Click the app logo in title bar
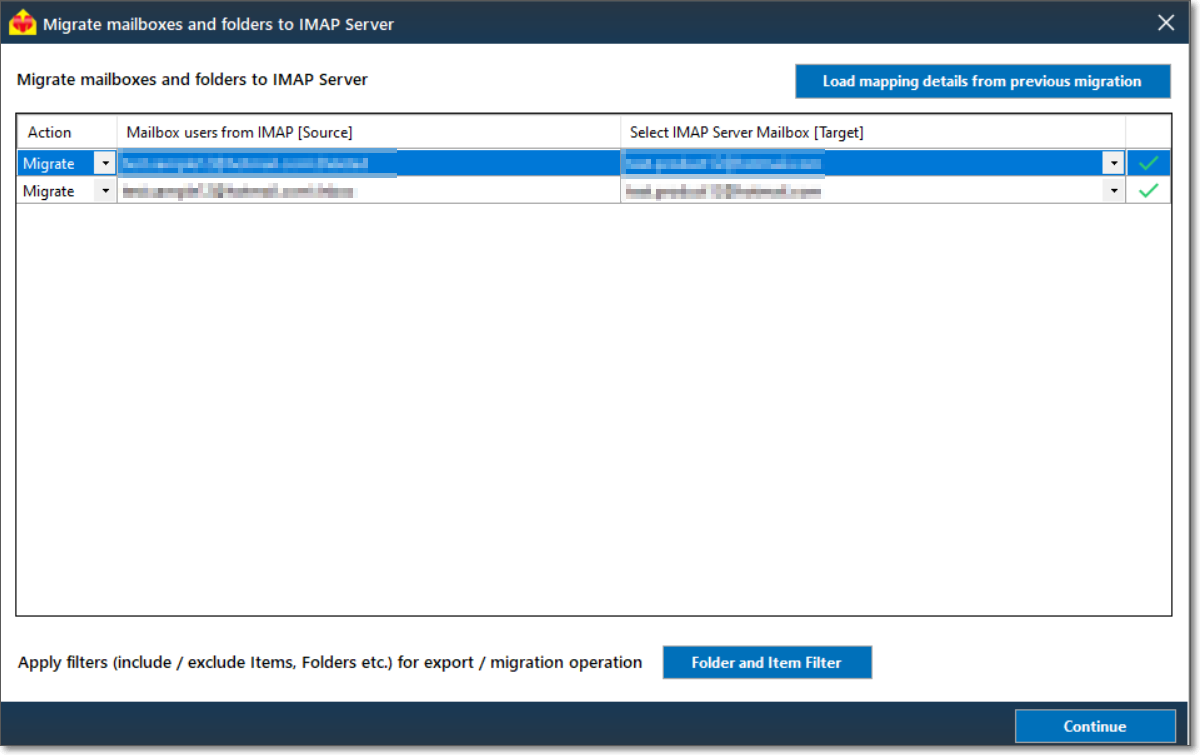 point(23,23)
